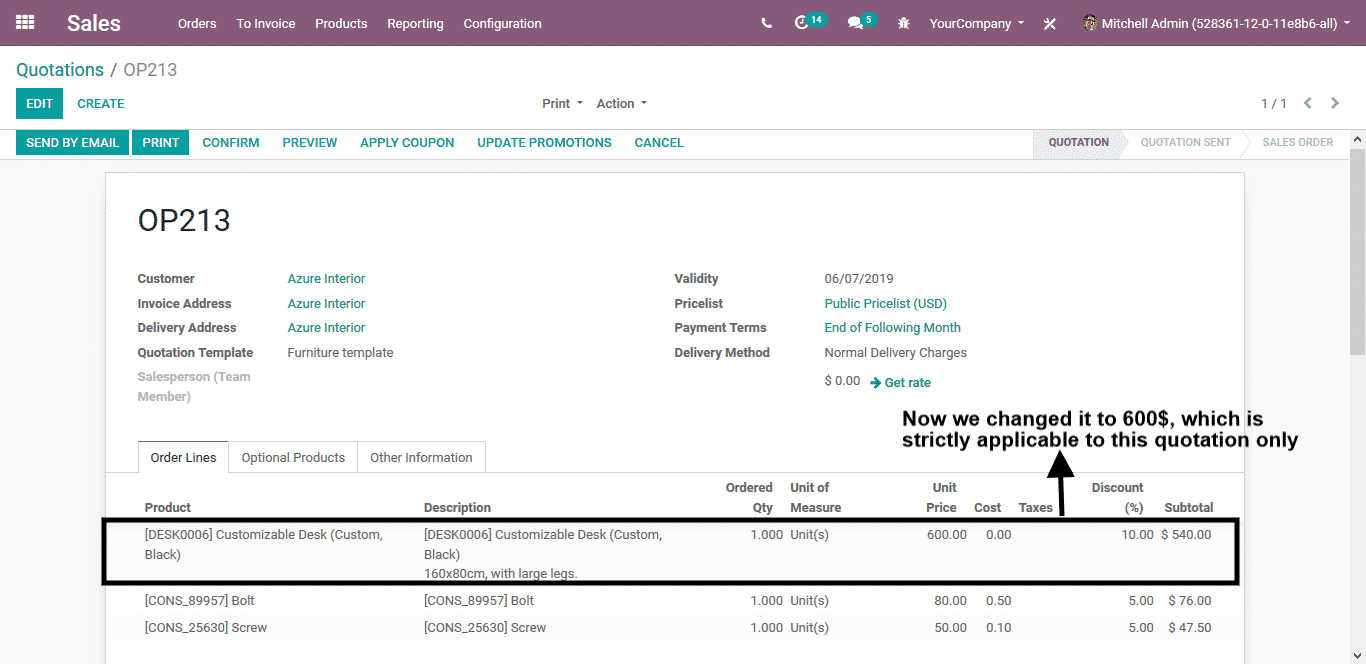Click the wrench tools icon in navbar

tap(1049, 23)
